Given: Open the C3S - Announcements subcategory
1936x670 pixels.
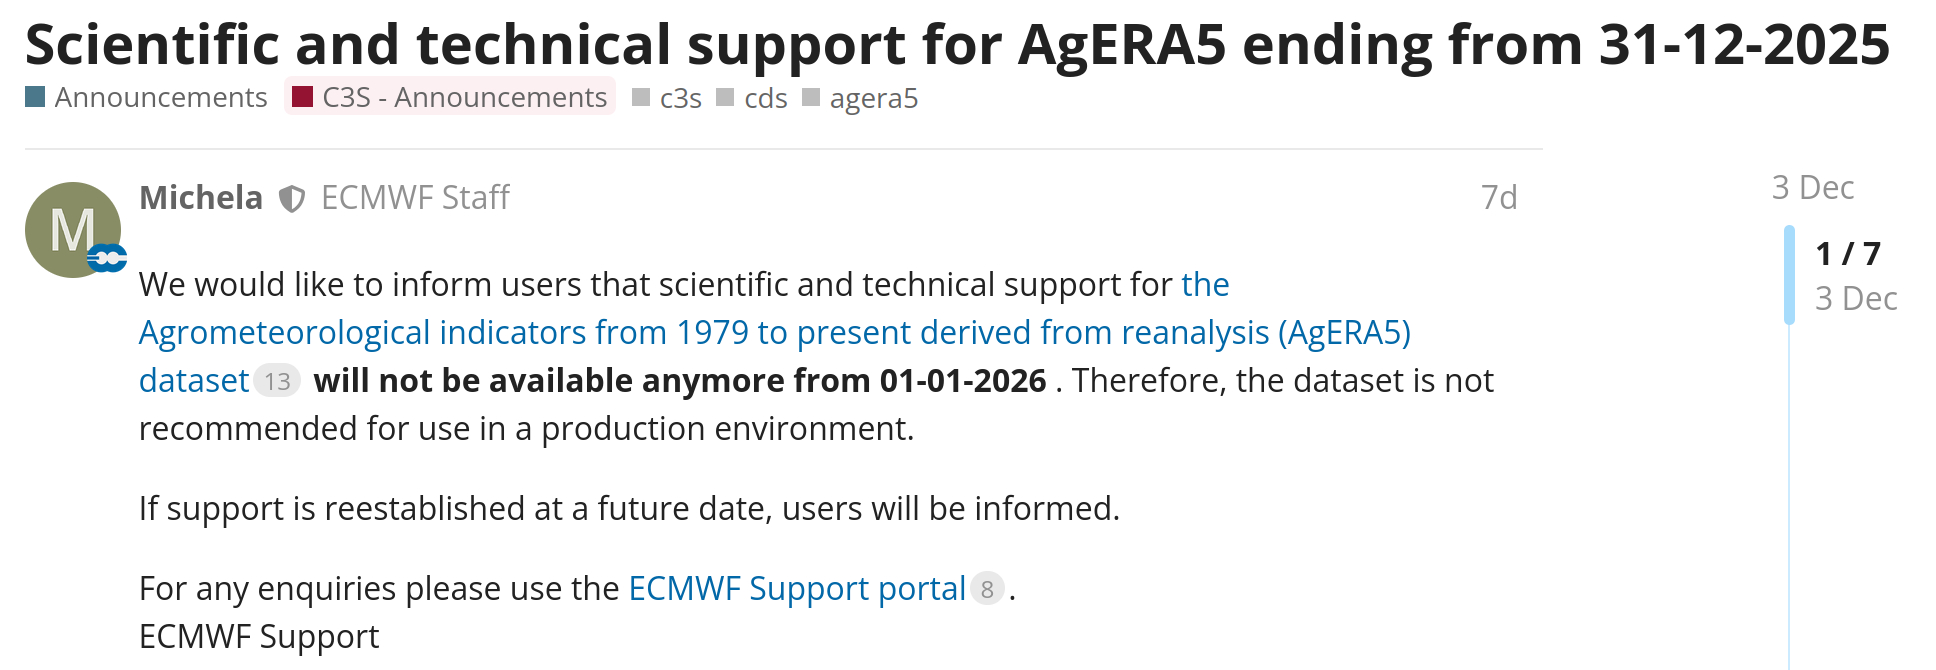Looking at the screenshot, I should click(464, 97).
